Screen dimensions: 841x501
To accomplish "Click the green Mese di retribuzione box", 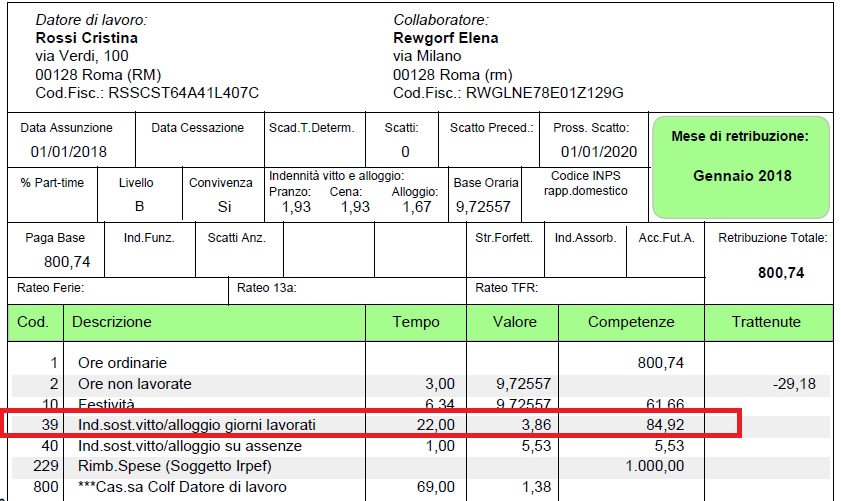I will (741, 166).
